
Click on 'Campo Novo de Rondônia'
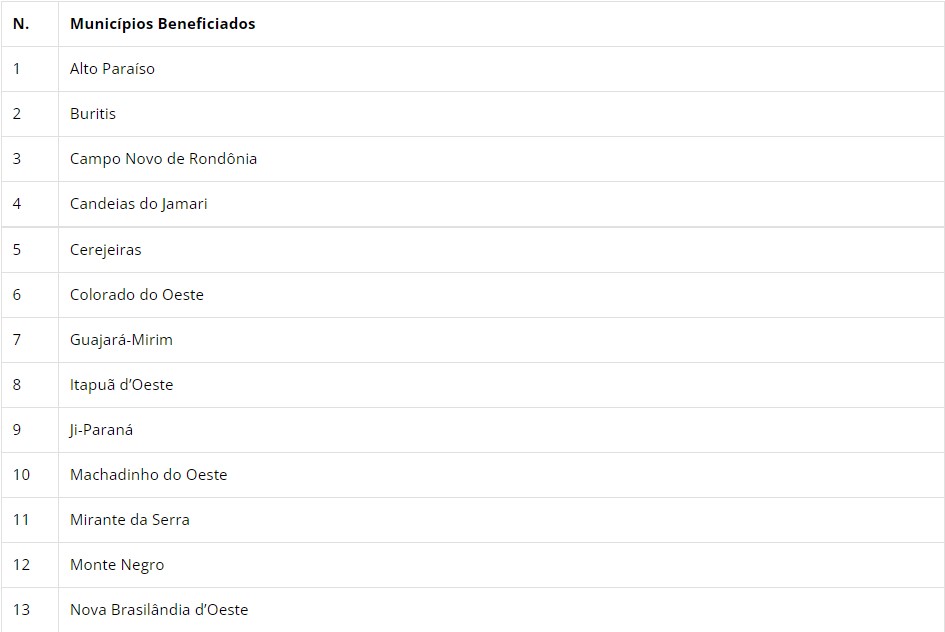tap(163, 159)
